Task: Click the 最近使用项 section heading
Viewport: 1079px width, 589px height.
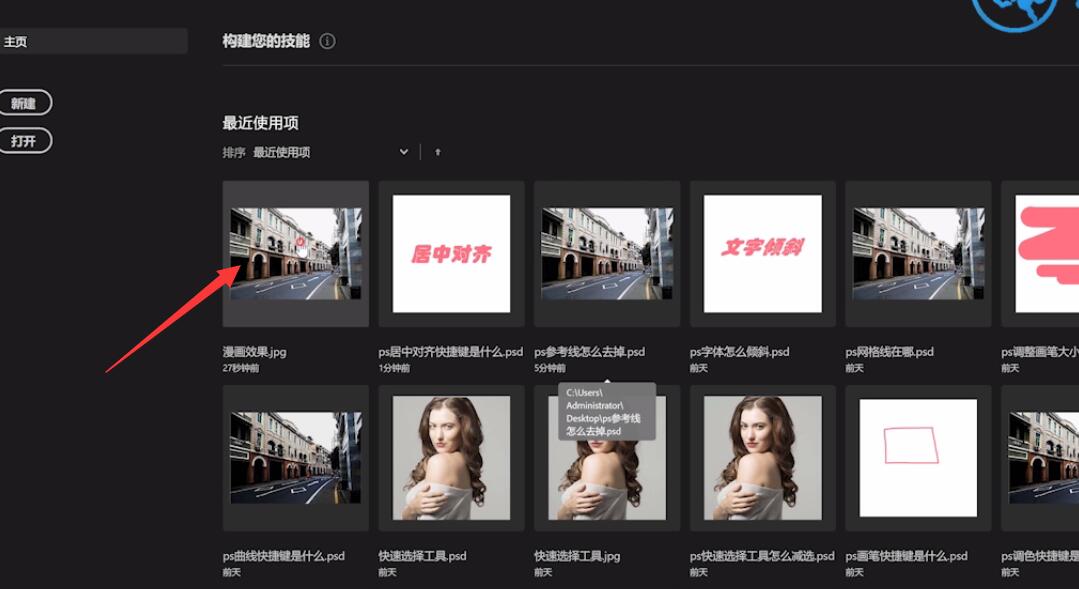Action: pyautogui.click(x=260, y=123)
